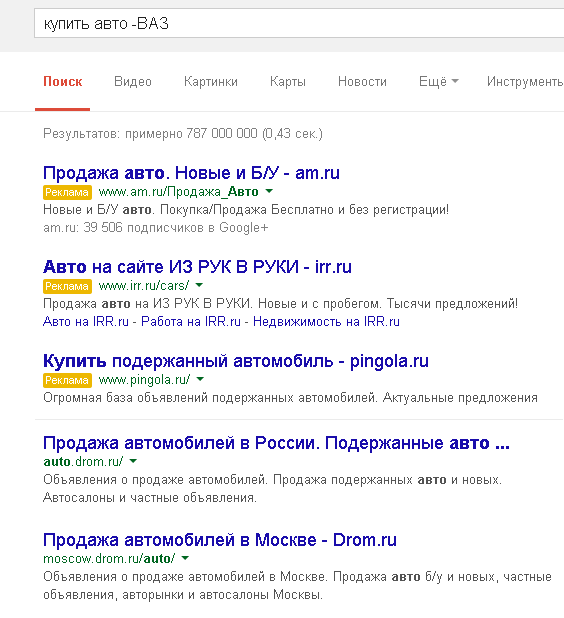Follow the "Работа на IRR.ru" sitelink

(x=191, y=322)
